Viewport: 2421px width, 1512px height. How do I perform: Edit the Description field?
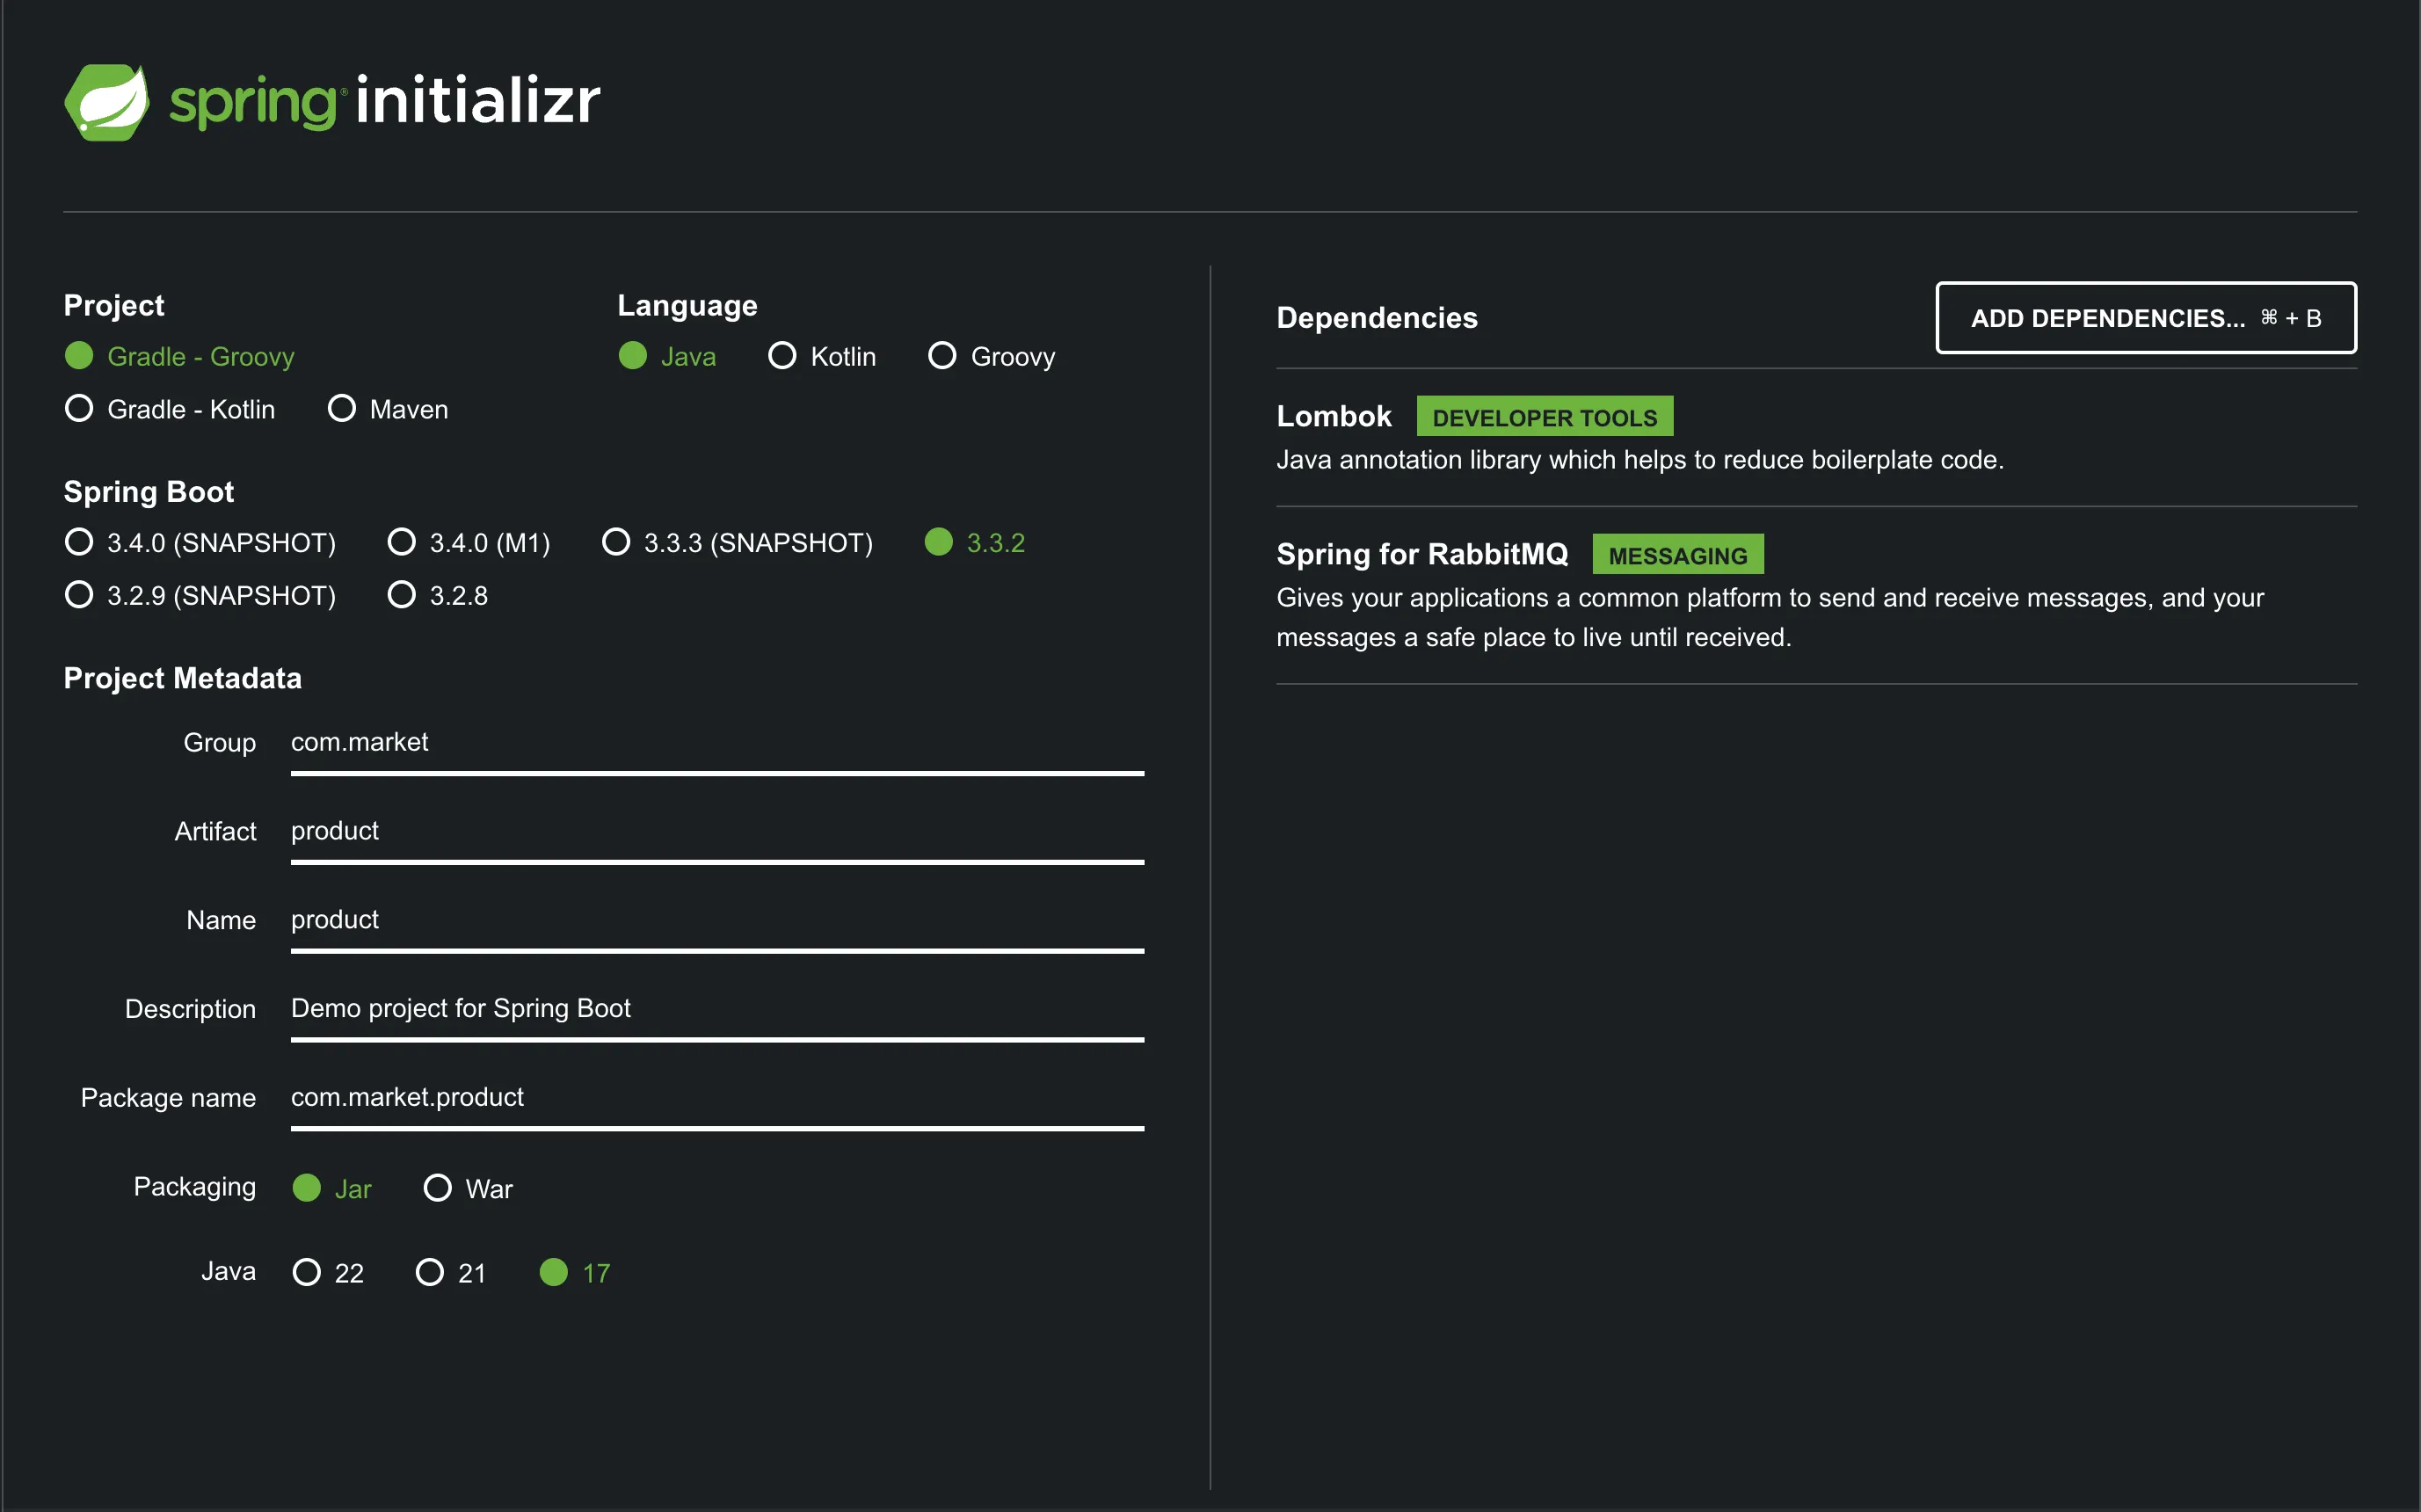(716, 1009)
